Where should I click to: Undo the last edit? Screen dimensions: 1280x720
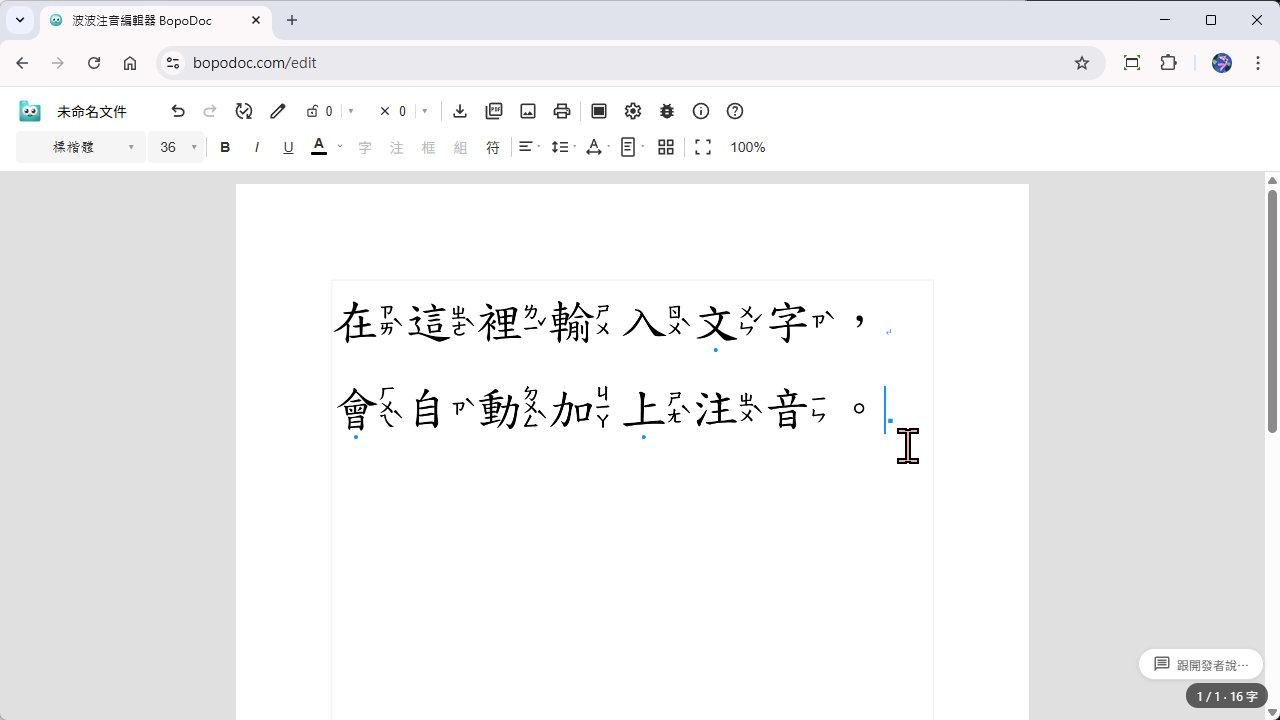(178, 111)
